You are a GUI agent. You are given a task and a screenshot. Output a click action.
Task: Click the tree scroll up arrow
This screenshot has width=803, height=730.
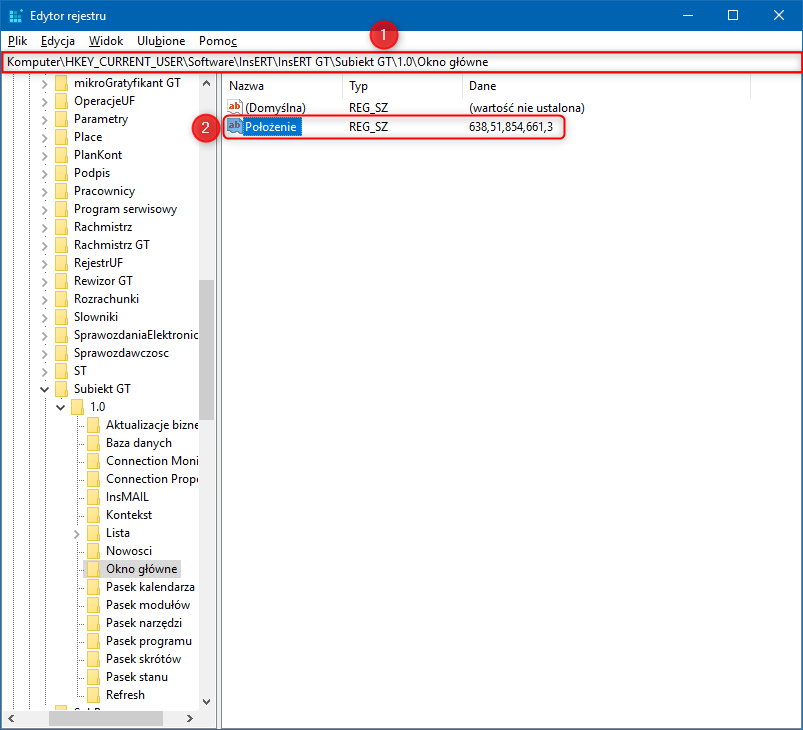pyautogui.click(x=206, y=83)
